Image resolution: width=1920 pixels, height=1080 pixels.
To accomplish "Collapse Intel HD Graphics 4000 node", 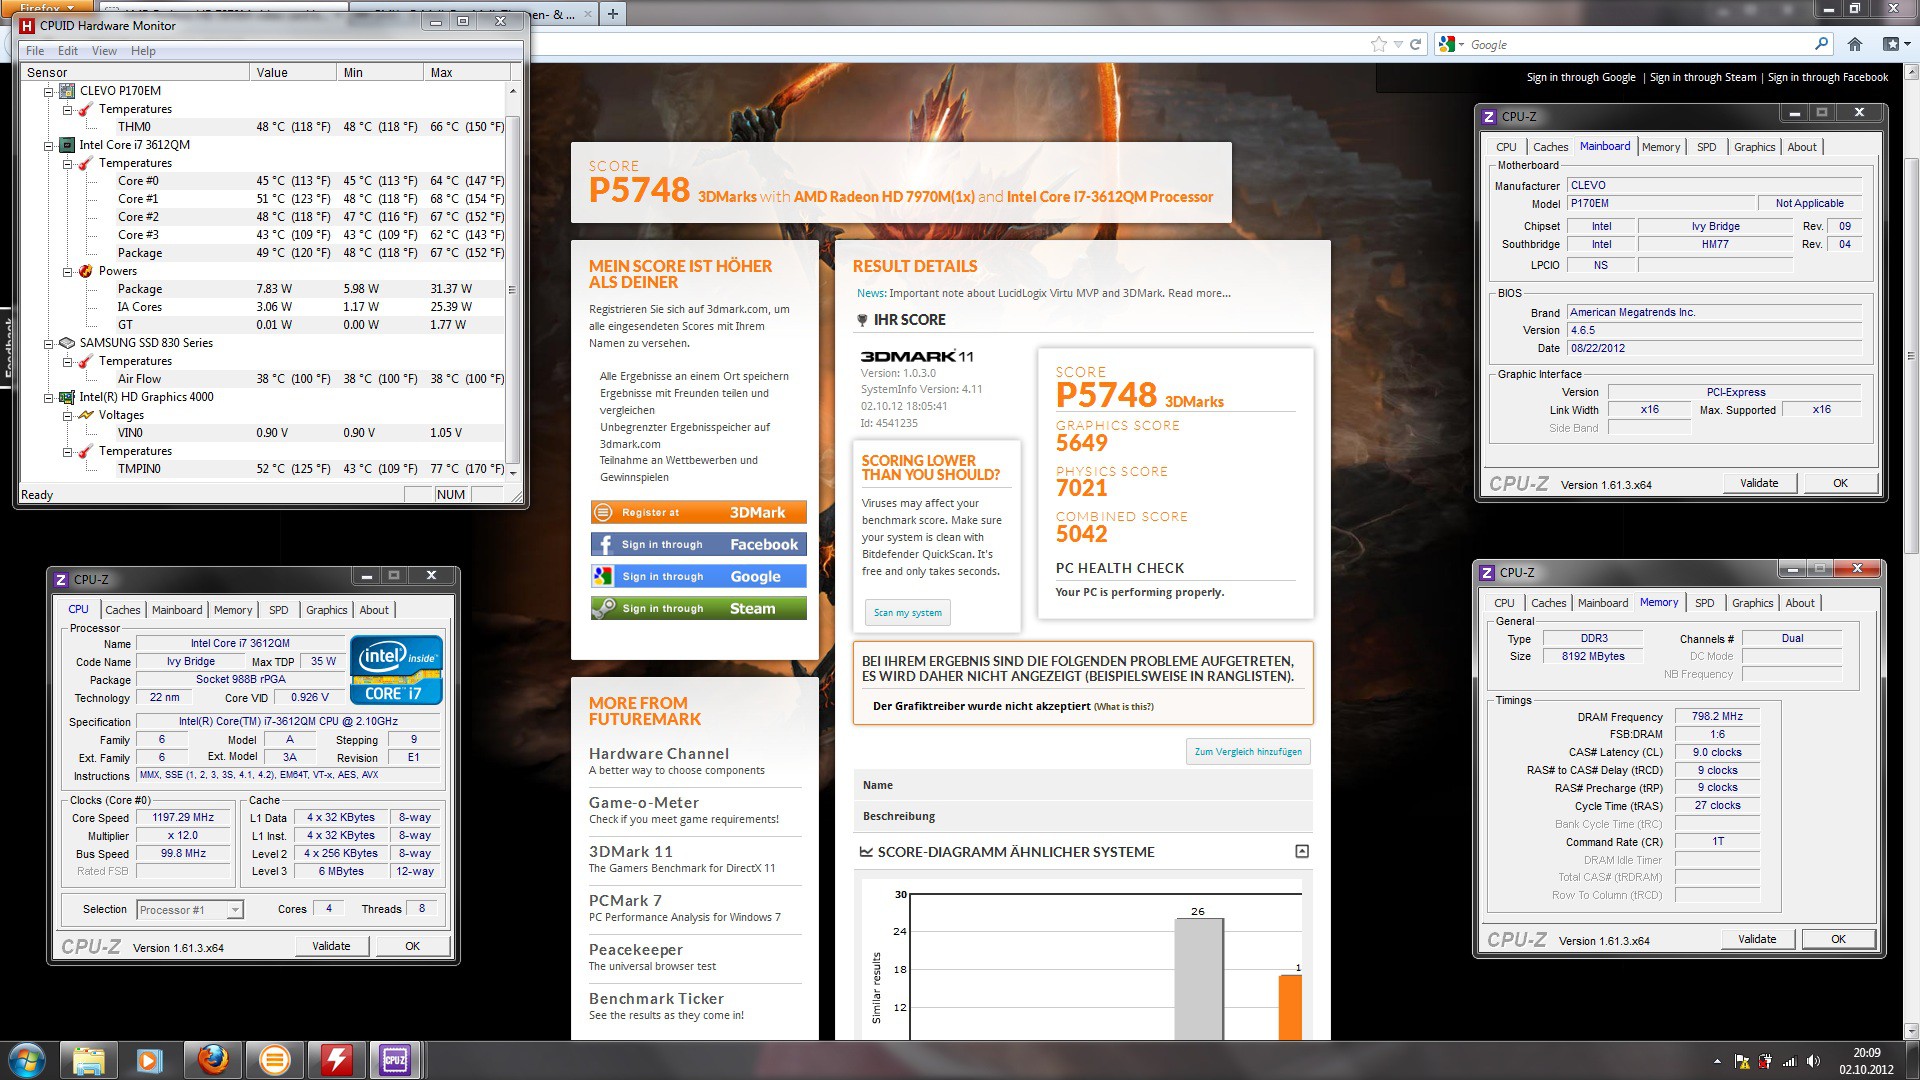I will click(x=48, y=397).
